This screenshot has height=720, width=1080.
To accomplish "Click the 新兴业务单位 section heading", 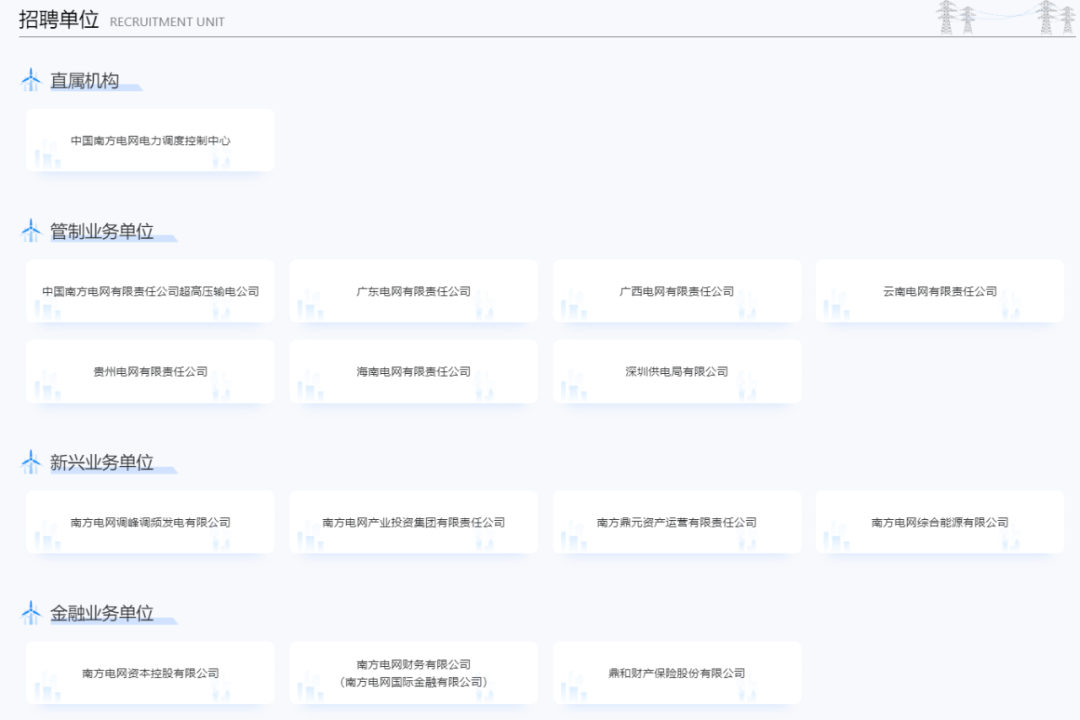I will click(x=101, y=462).
